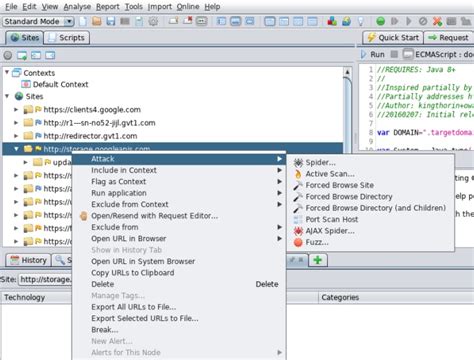Click the ECMAScript engine icon
This screenshot has height=360, width=474.
tap(408, 54)
